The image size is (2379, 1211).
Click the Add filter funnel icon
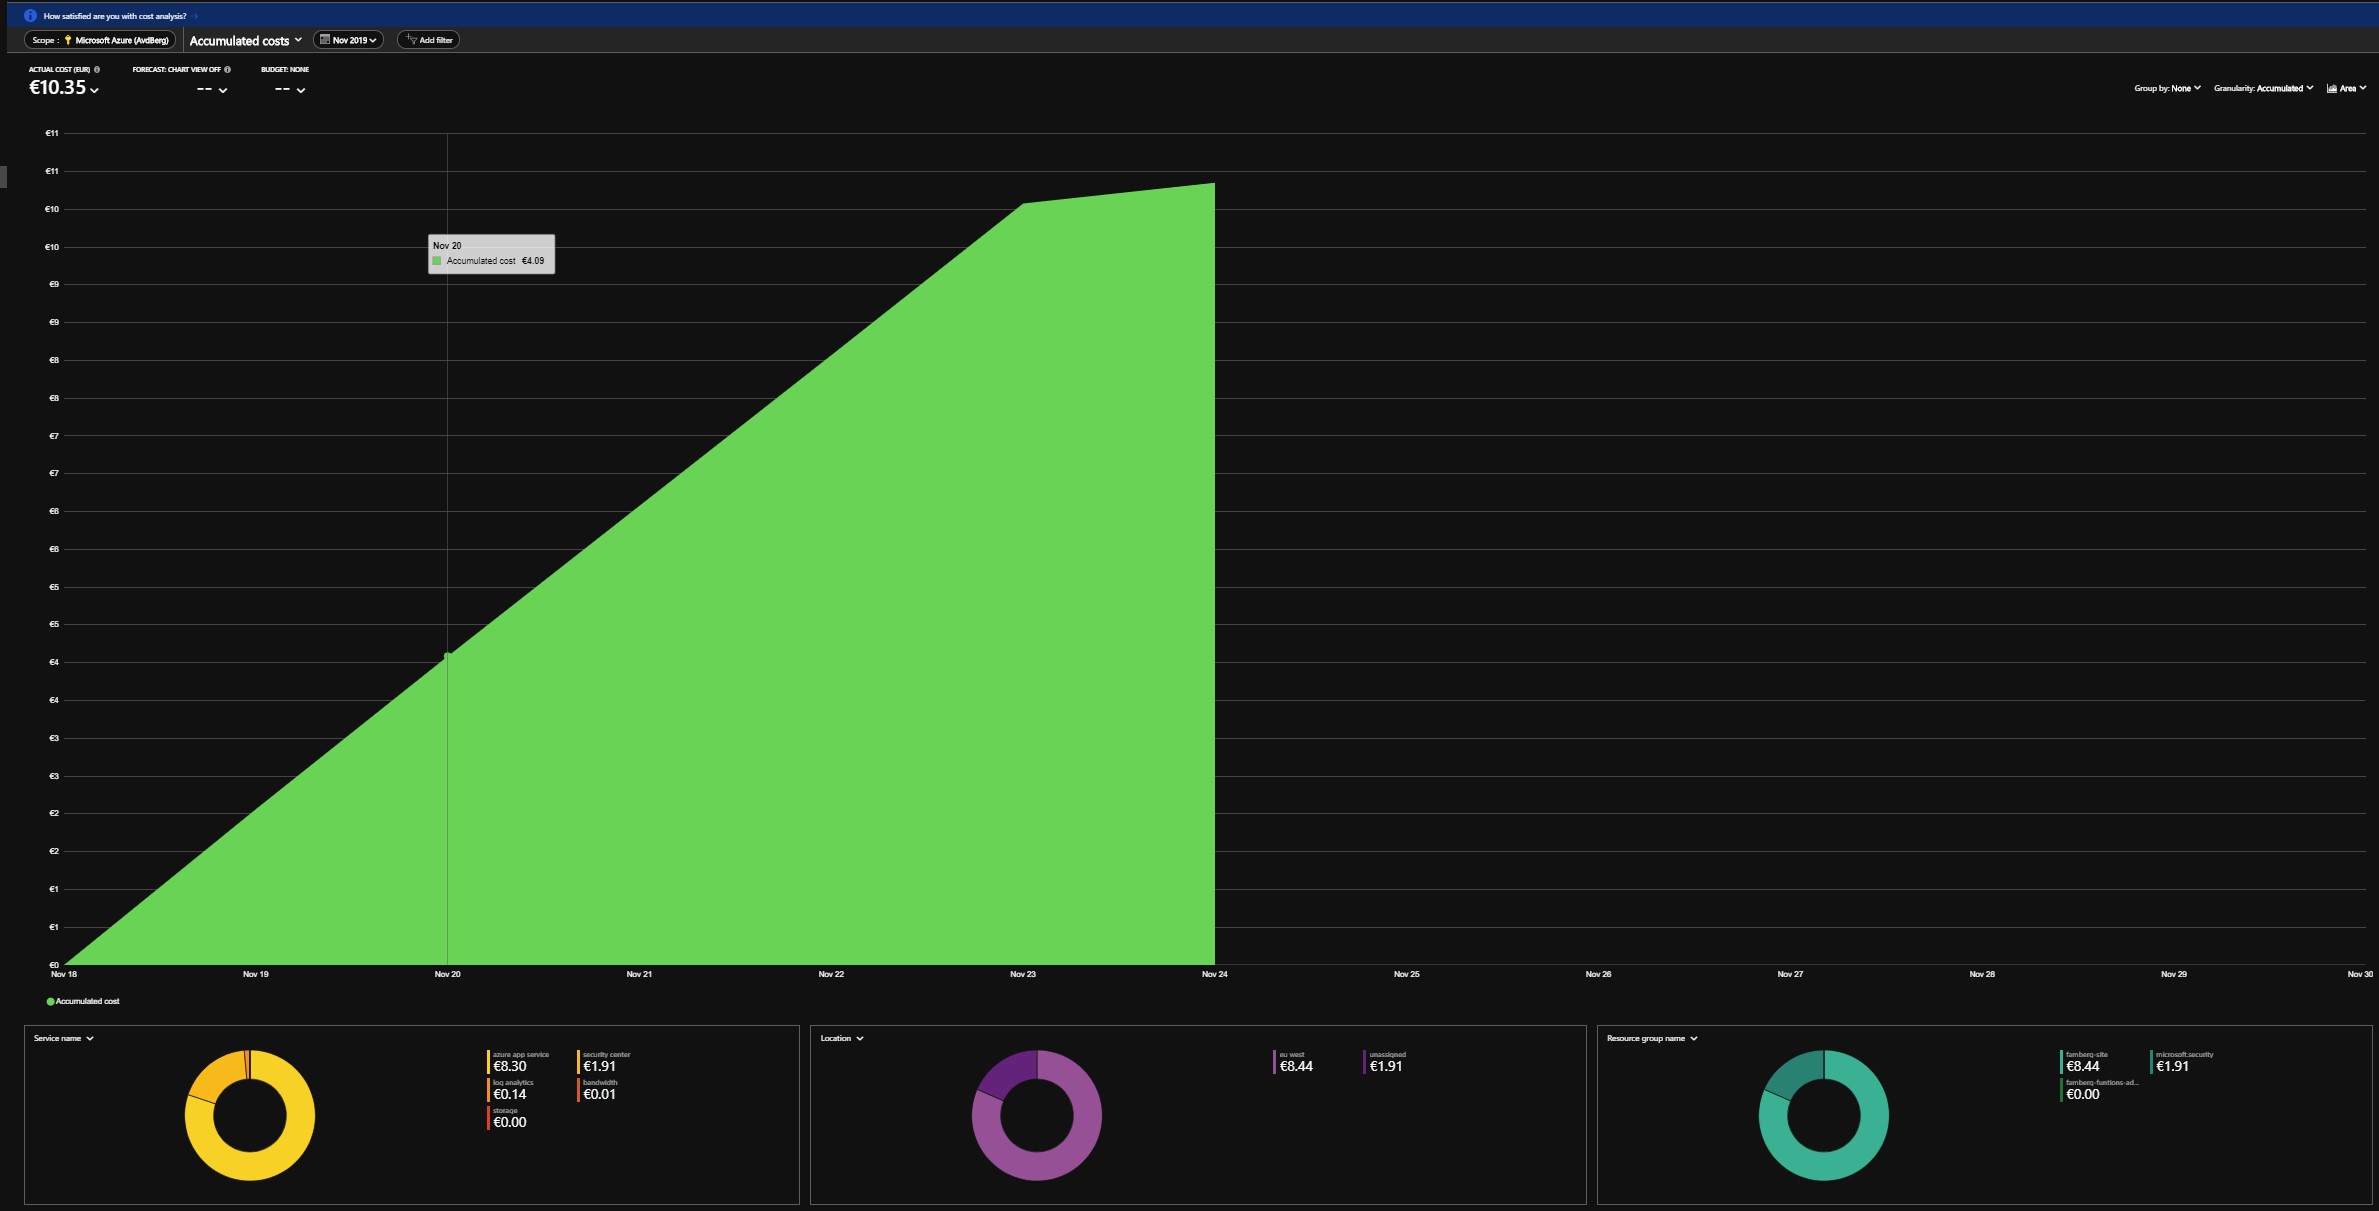point(411,40)
